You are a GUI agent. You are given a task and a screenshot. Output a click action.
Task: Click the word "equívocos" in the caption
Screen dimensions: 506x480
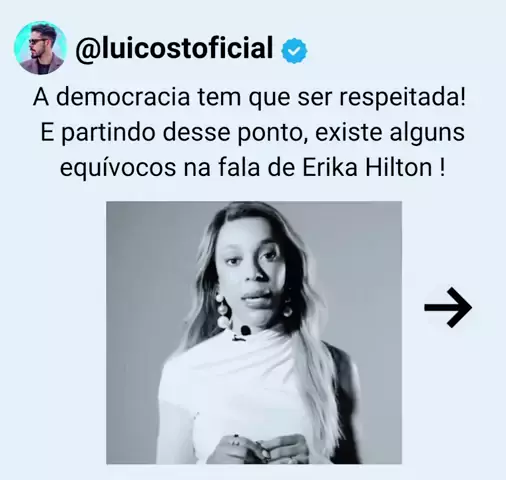pos(118,169)
